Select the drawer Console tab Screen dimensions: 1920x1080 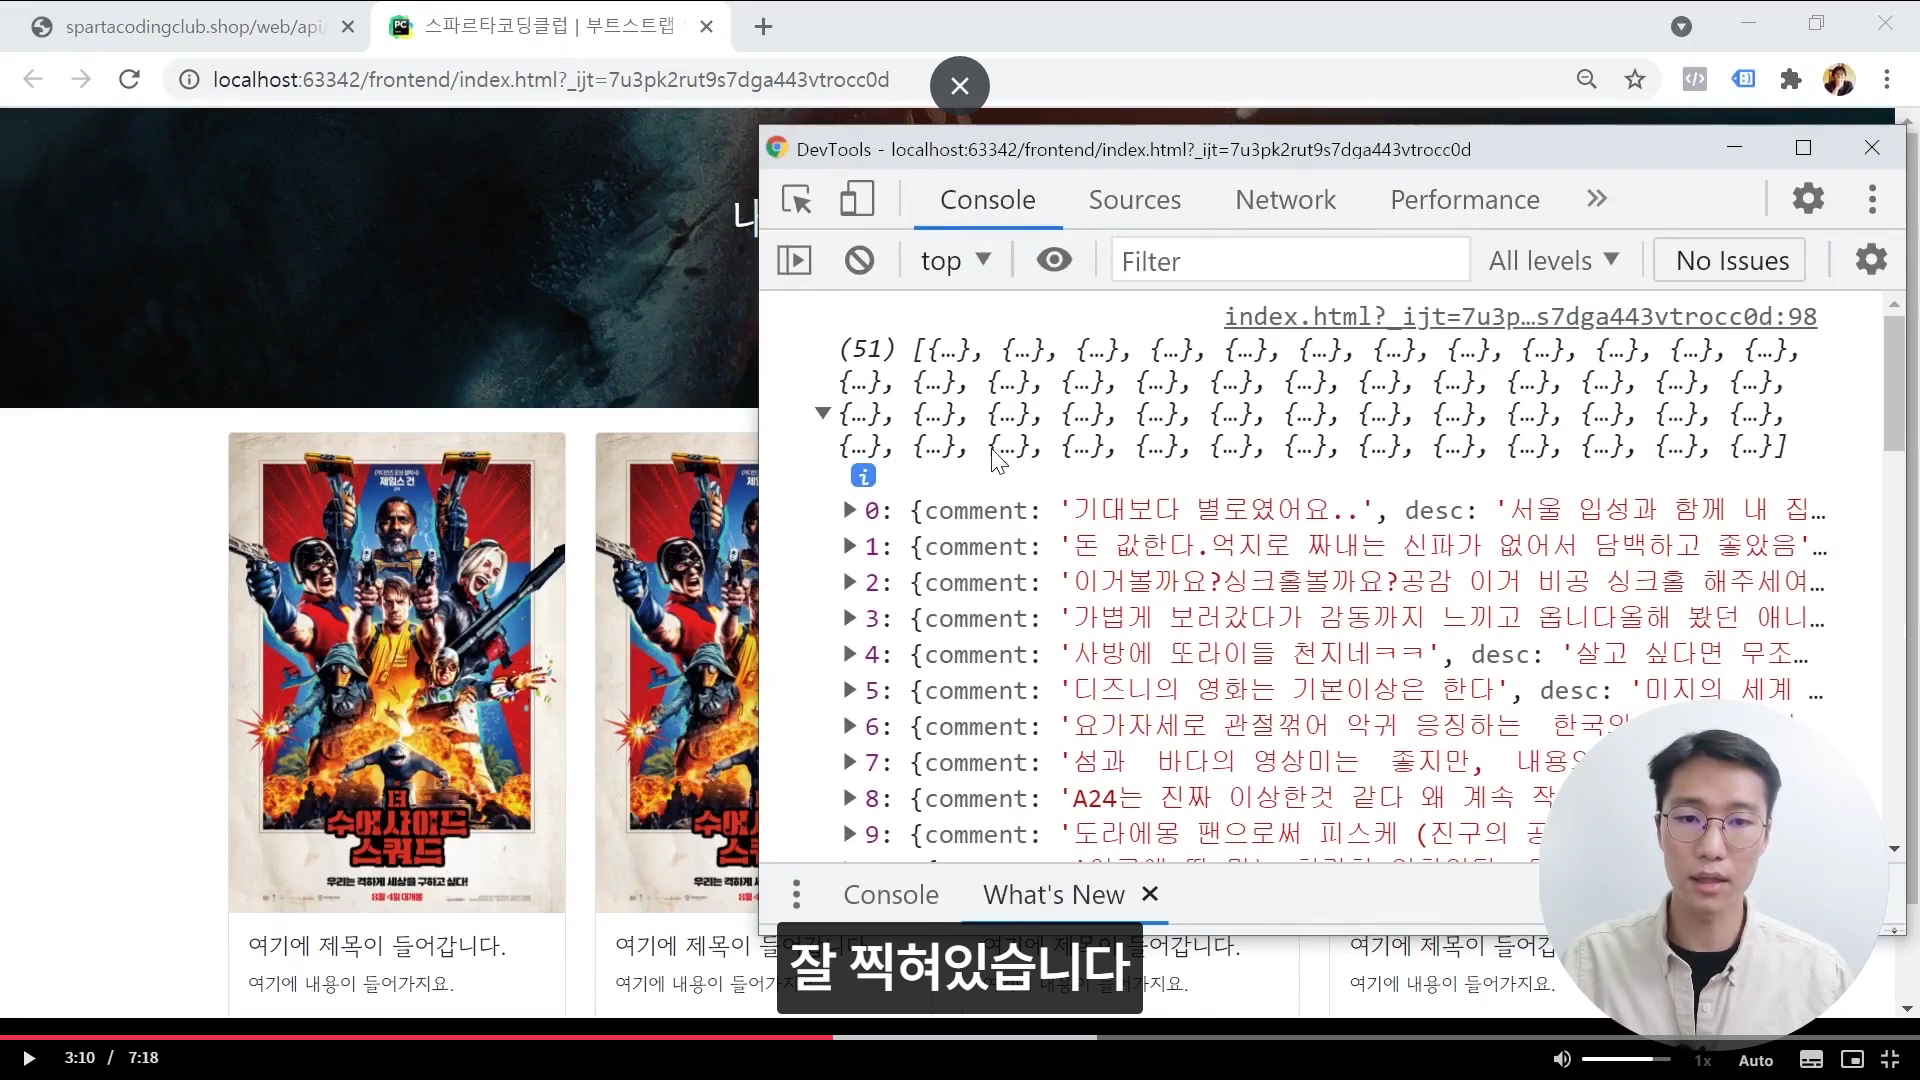point(890,895)
